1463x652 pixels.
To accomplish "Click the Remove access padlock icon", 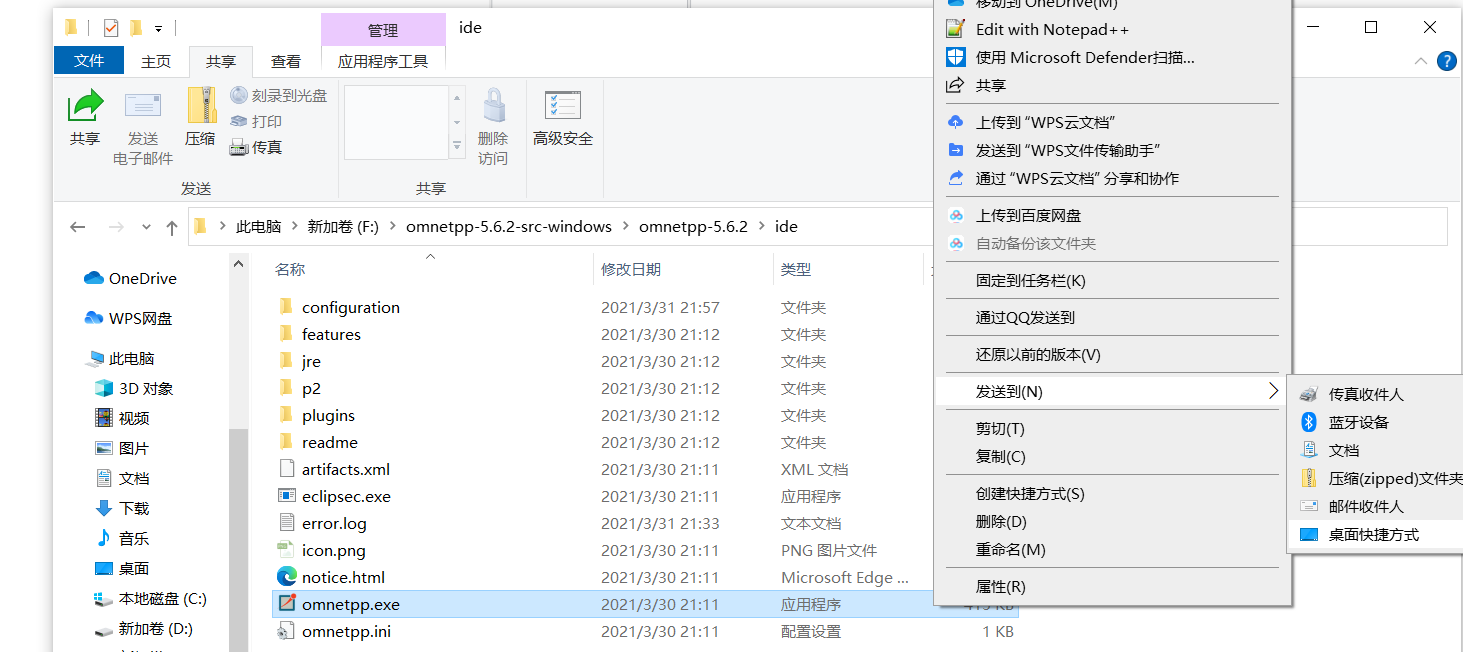I will 494,105.
